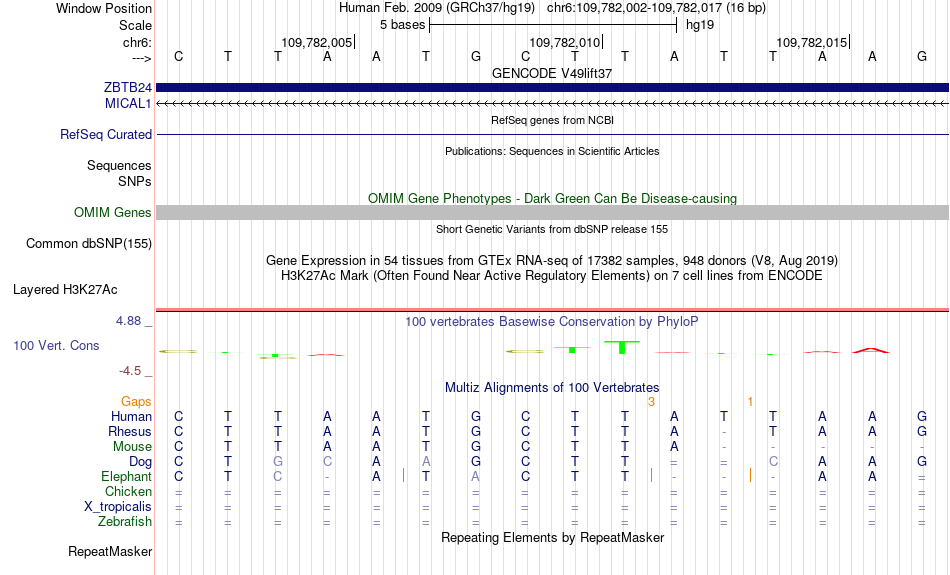Click the GENCODE V49lift37 track title
950x575 pixels.
(x=552, y=73)
